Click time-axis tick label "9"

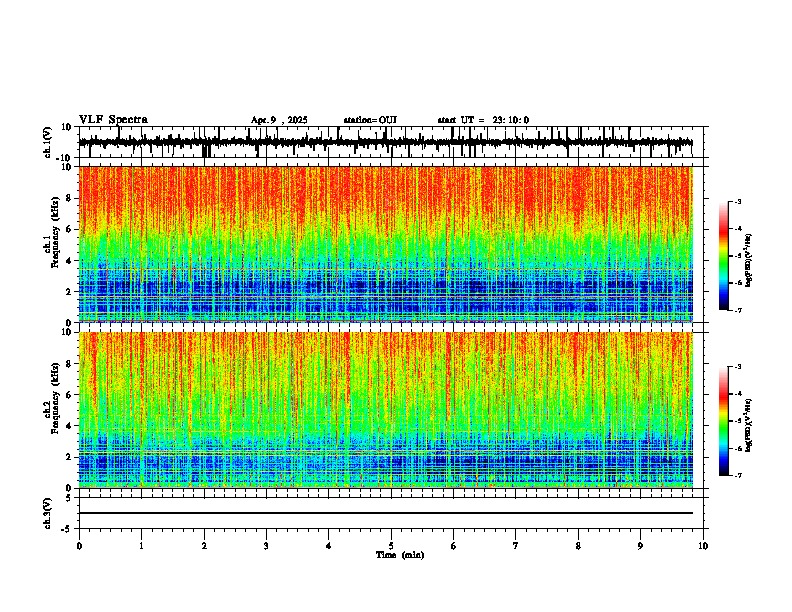click(x=640, y=546)
